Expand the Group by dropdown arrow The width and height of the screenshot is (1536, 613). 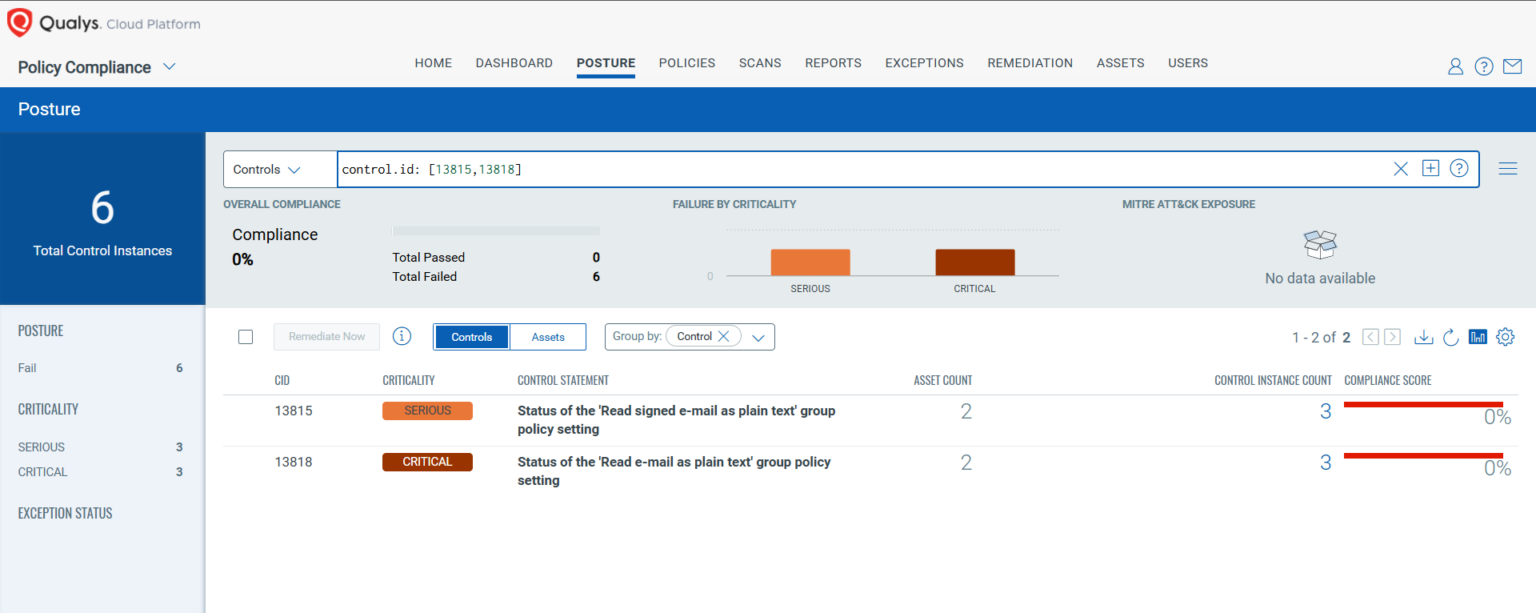[758, 337]
